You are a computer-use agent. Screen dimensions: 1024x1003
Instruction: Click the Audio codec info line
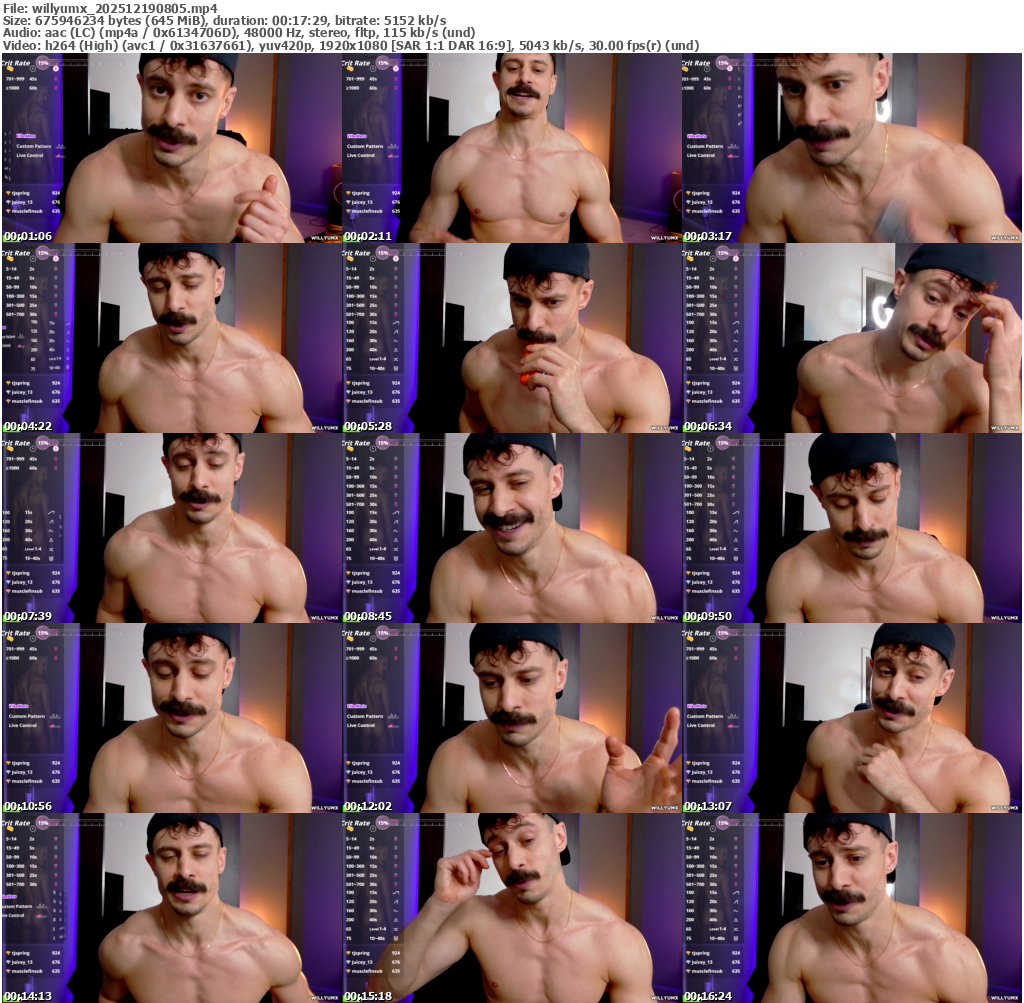(x=238, y=33)
